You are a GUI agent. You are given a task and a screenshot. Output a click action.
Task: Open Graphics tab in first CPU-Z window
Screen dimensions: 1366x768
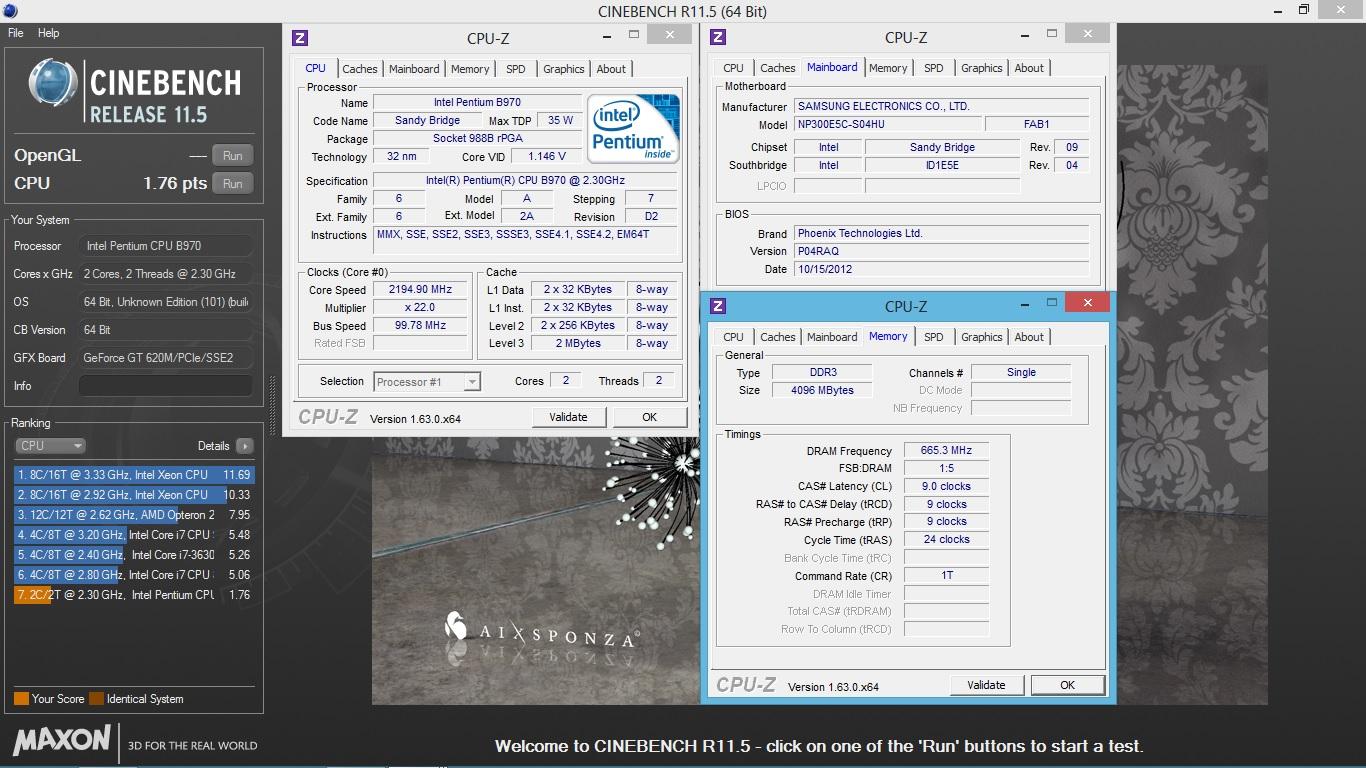[564, 69]
